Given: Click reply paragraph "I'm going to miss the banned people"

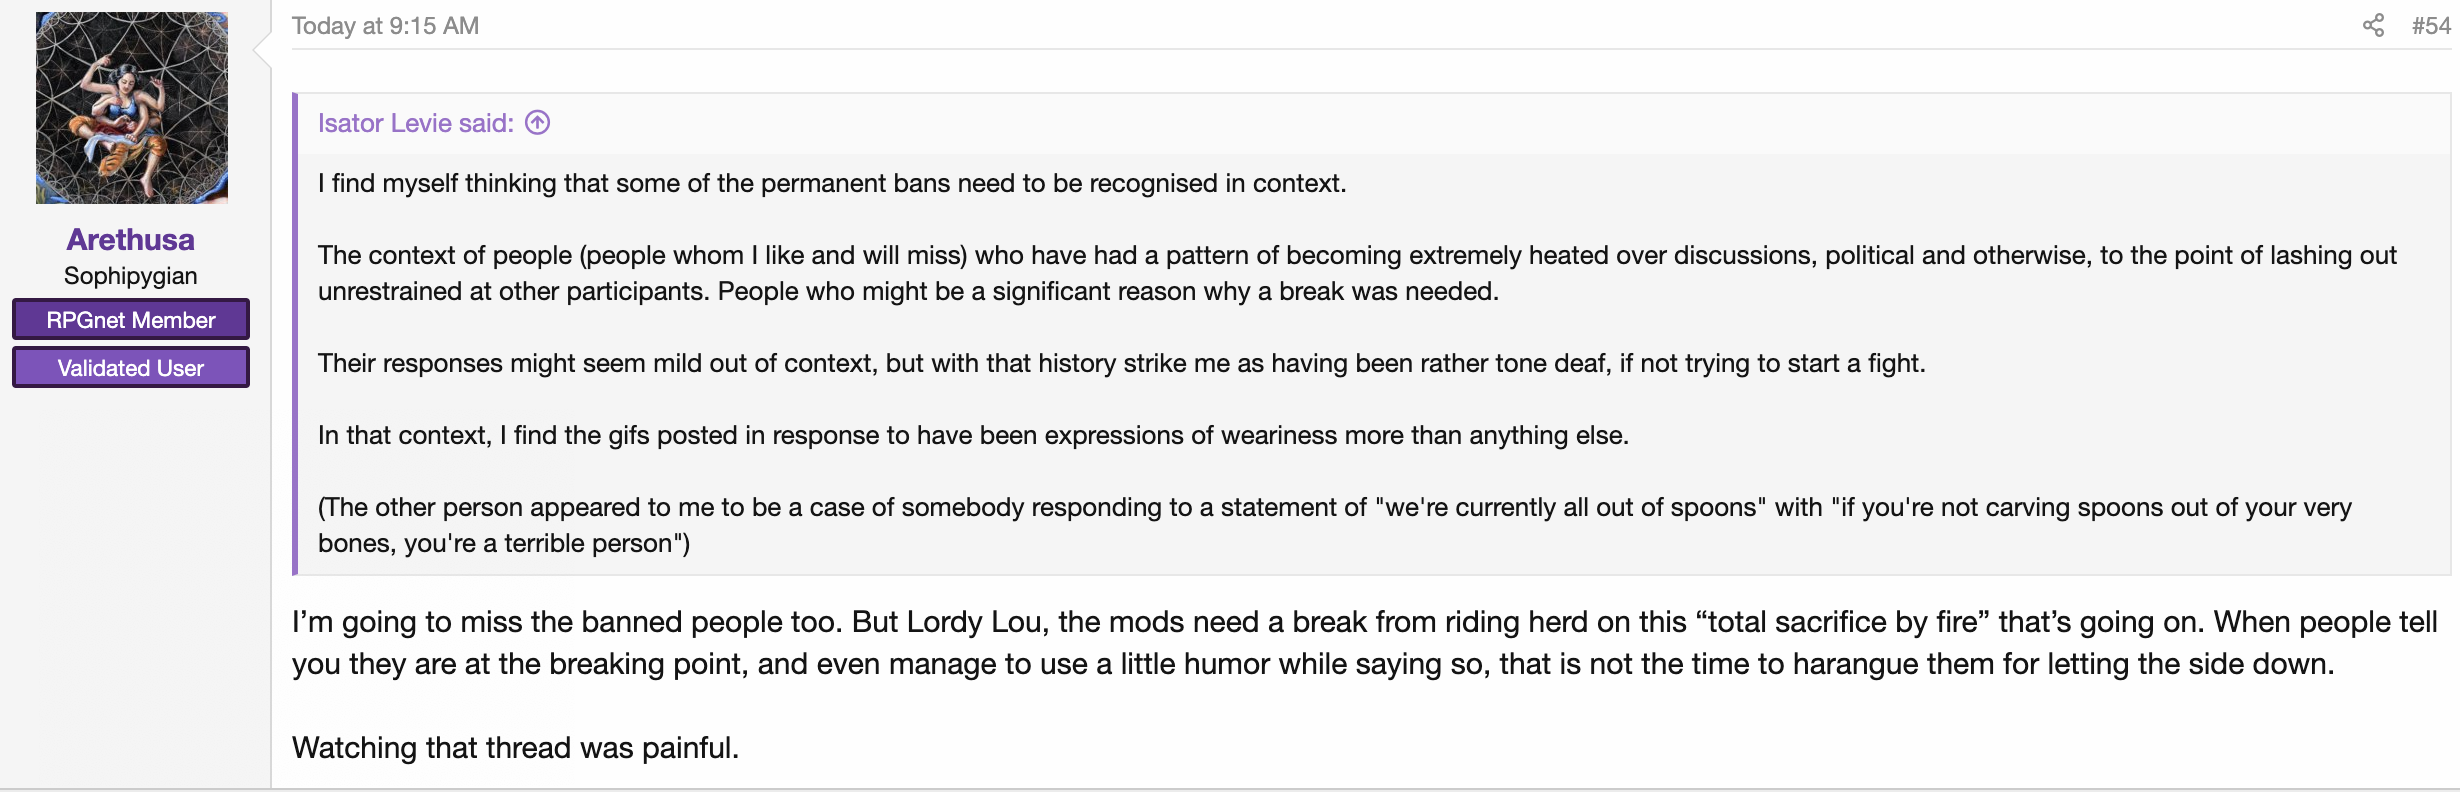Looking at the screenshot, I should (1365, 643).
